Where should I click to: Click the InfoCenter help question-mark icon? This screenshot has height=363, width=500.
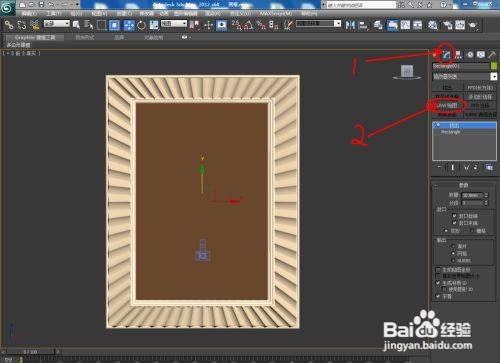[443, 5]
